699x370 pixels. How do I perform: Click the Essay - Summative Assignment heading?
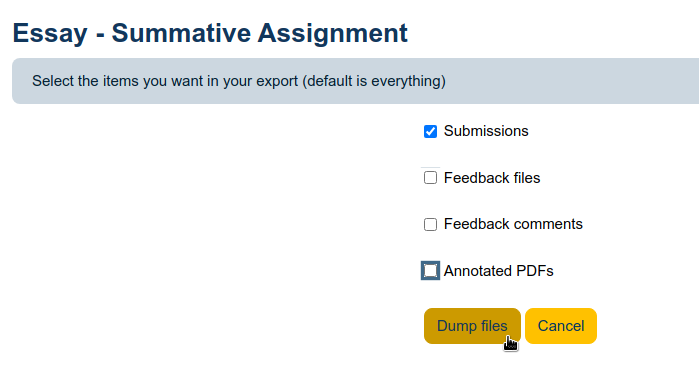tap(210, 33)
